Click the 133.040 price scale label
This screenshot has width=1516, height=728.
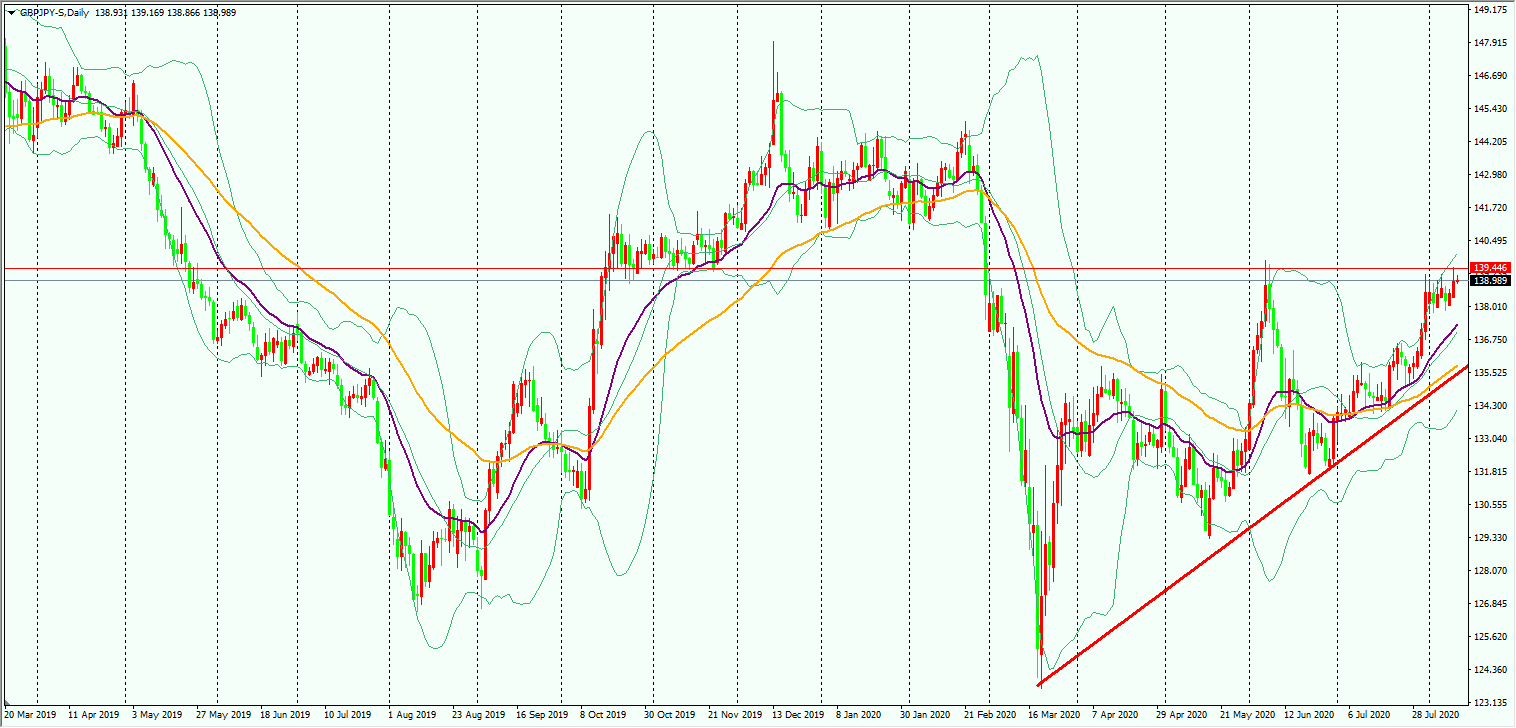(x=1490, y=439)
